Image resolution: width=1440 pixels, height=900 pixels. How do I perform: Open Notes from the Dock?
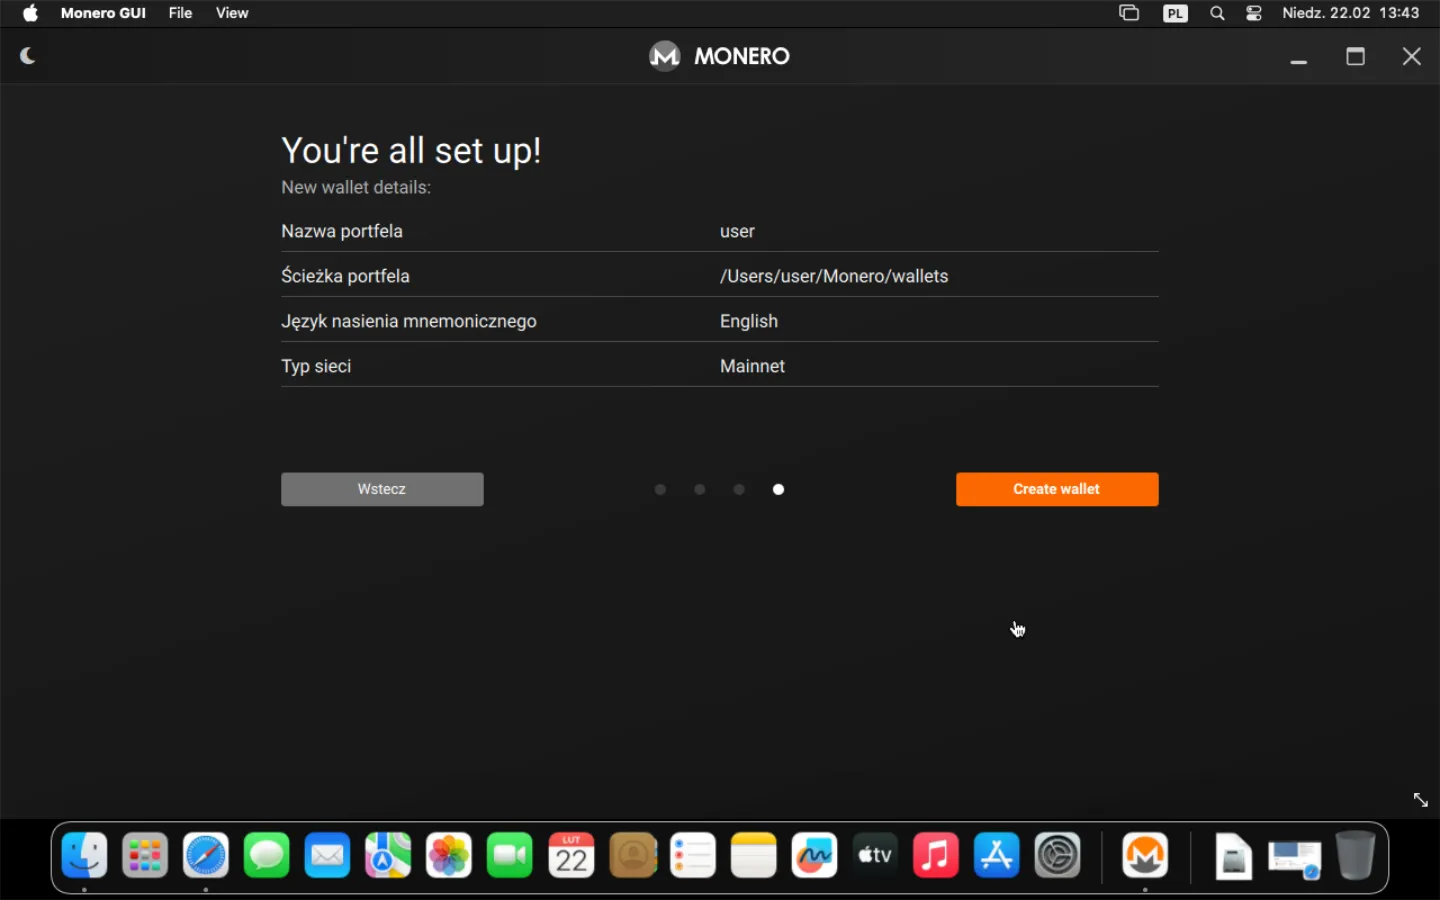coord(754,856)
